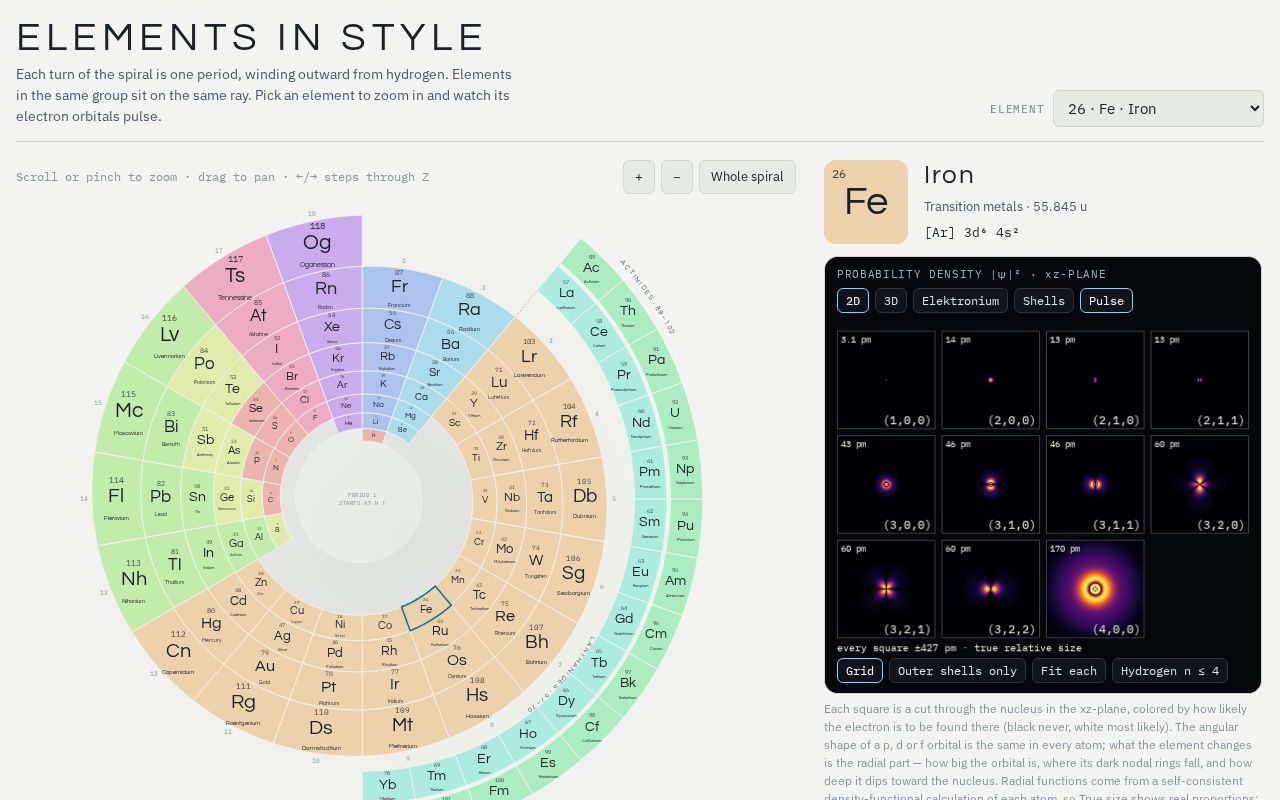Select the Shells view mode
Image resolution: width=1280 pixels, height=800 pixels.
pos(1044,301)
